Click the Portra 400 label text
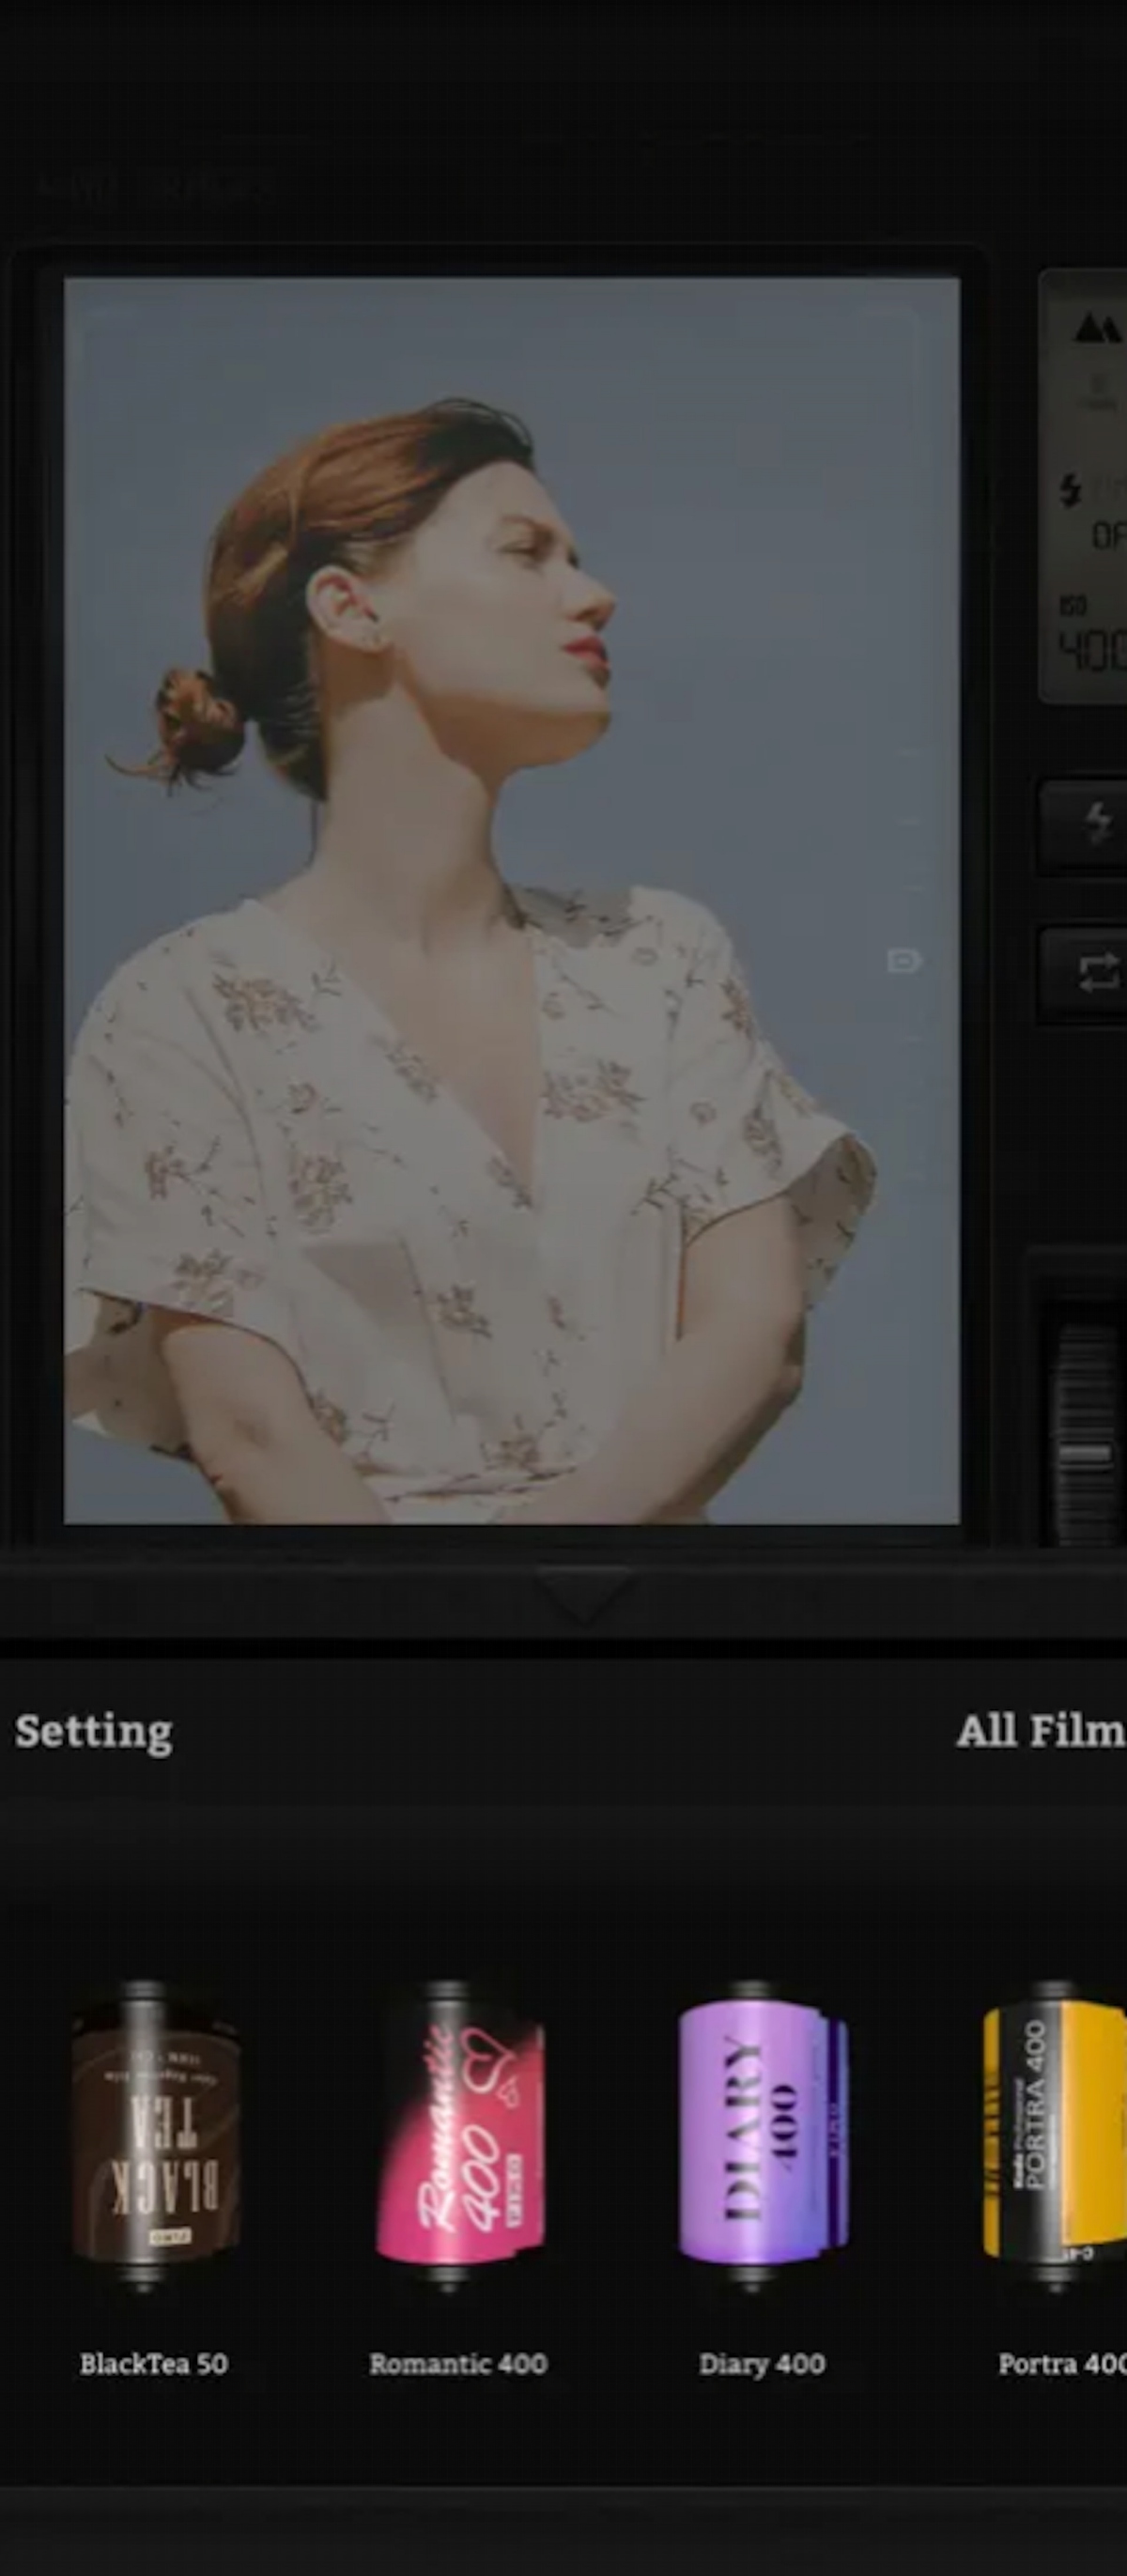This screenshot has height=2576, width=1127. [x=1061, y=2364]
